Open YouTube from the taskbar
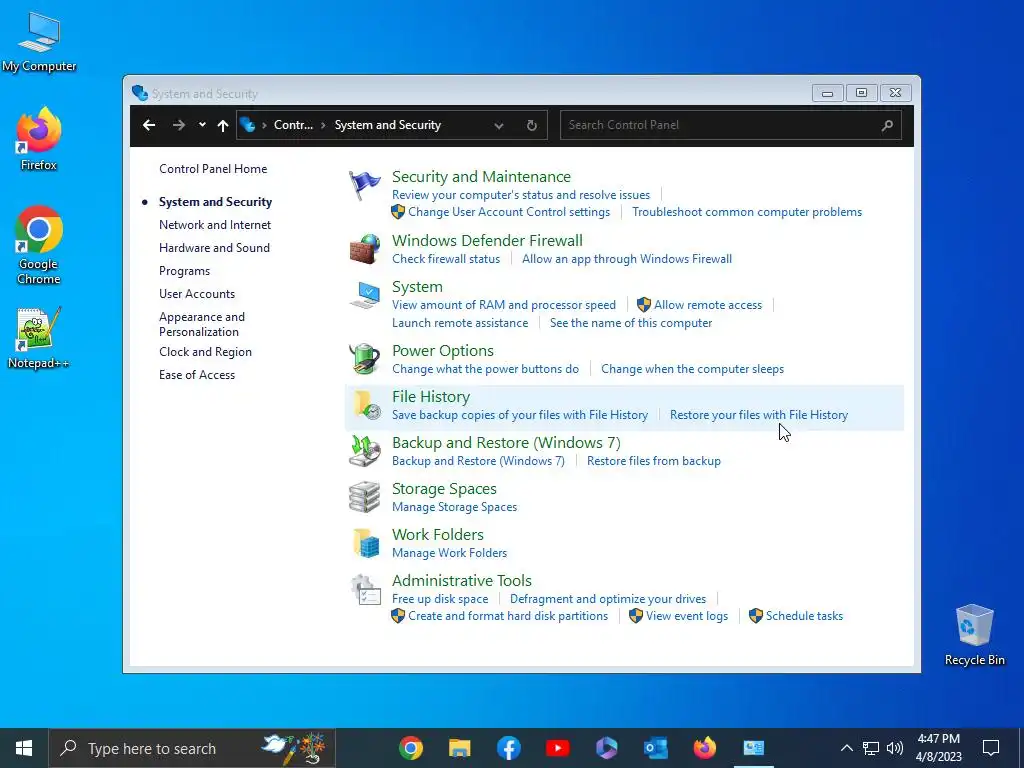Screen dimensions: 1024x768 558,748
